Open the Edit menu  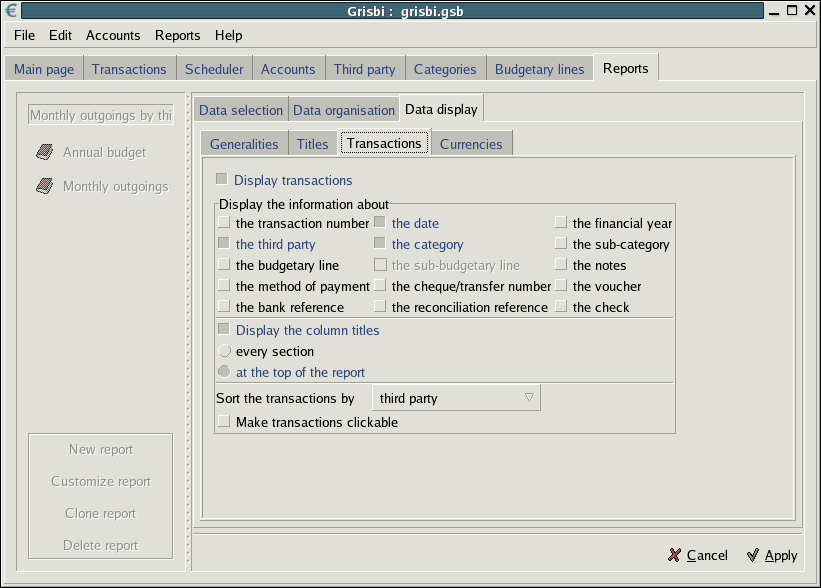(x=60, y=35)
